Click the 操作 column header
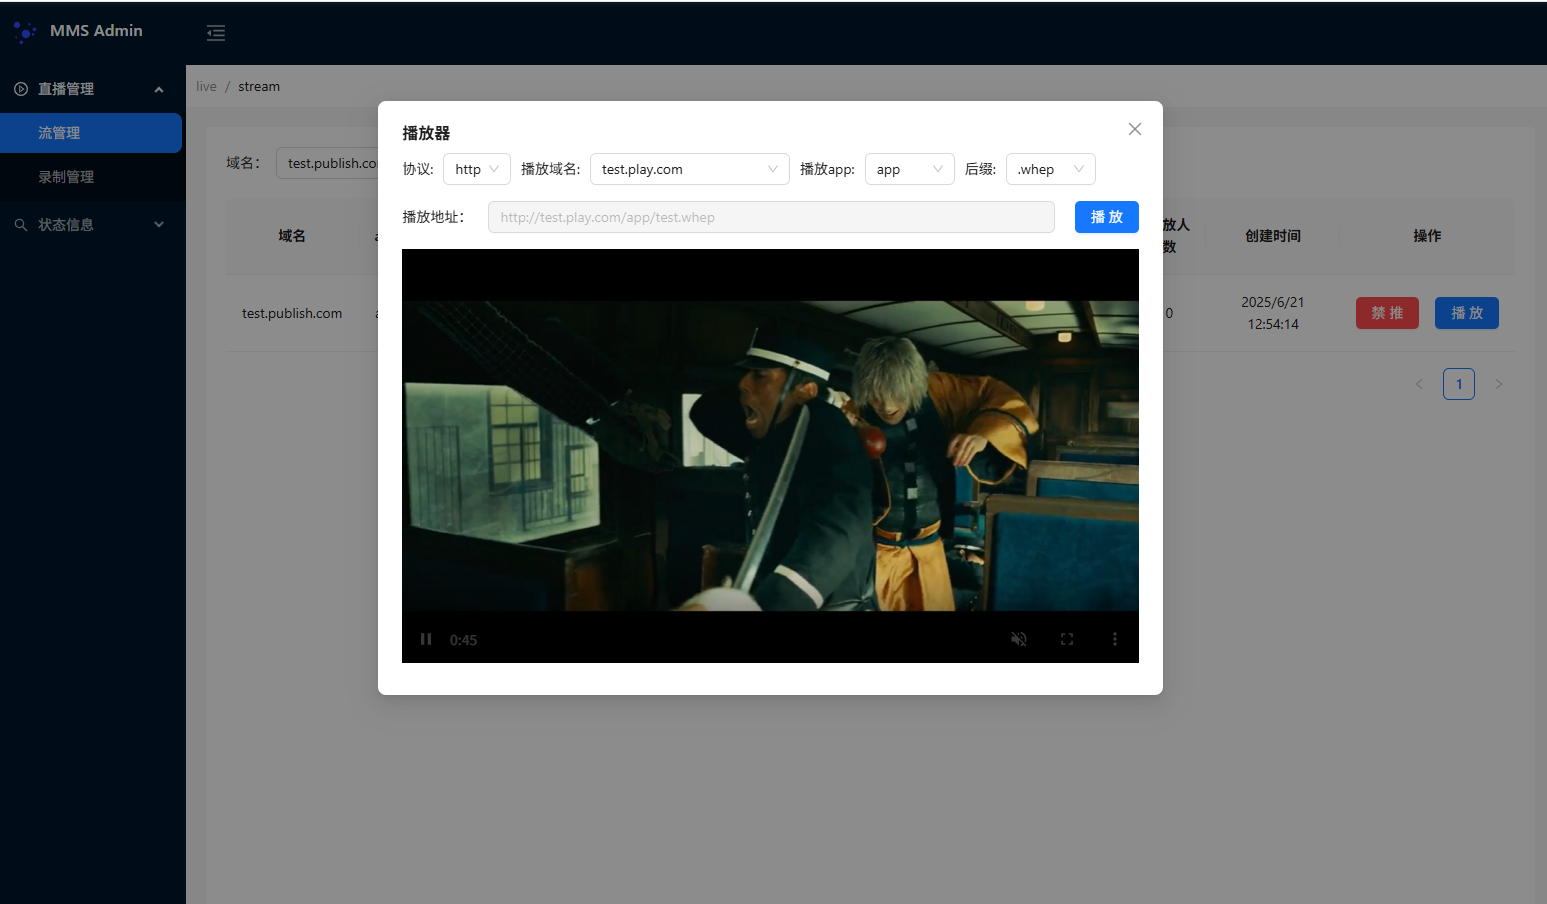This screenshot has width=1547, height=904. 1427,236
